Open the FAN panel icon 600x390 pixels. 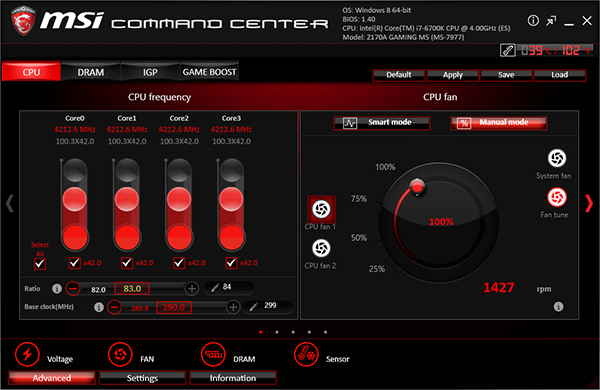pyautogui.click(x=120, y=354)
